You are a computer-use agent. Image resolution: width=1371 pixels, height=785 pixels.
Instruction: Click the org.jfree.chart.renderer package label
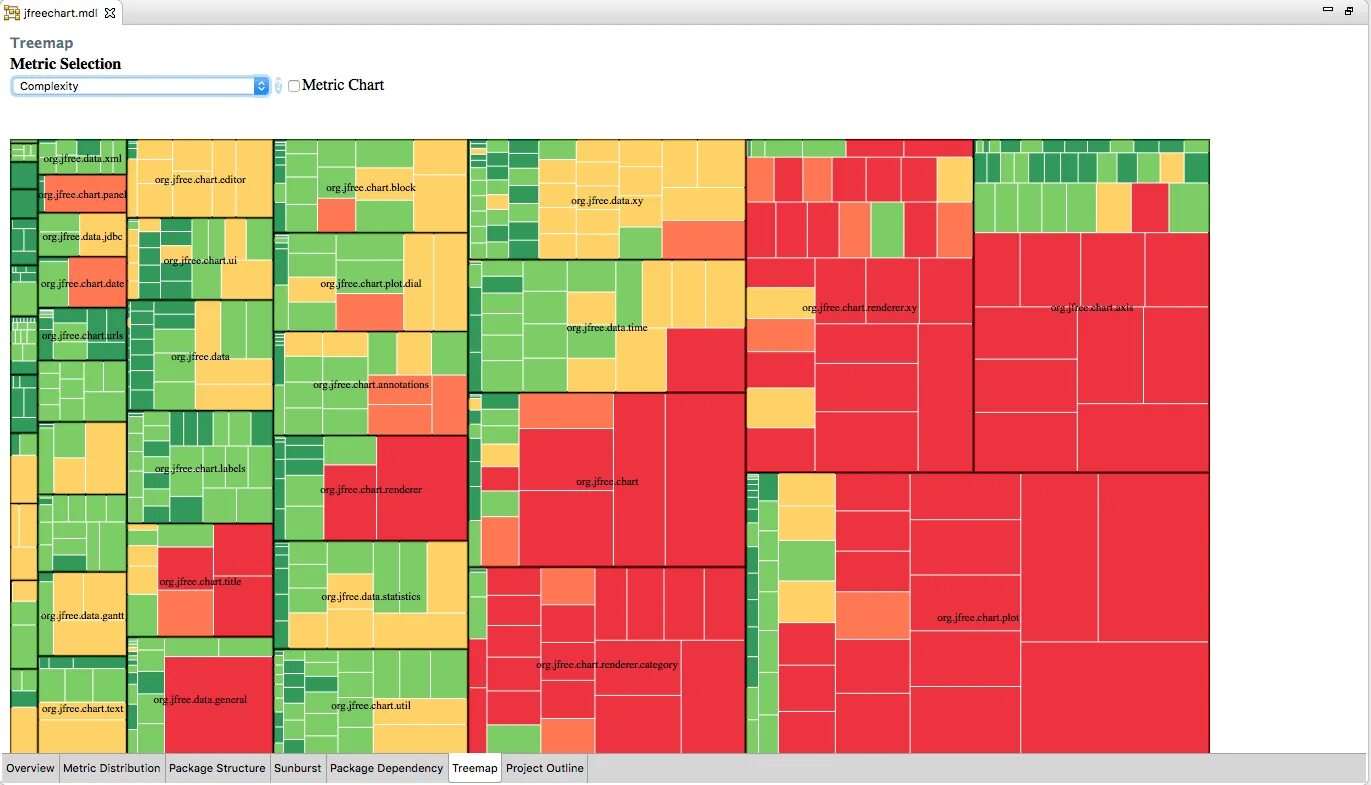tap(371, 490)
